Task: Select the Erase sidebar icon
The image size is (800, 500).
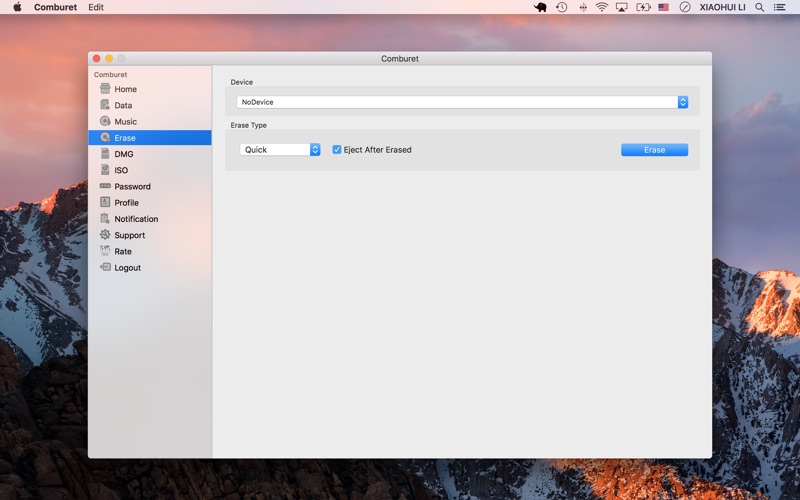Action: tap(105, 137)
